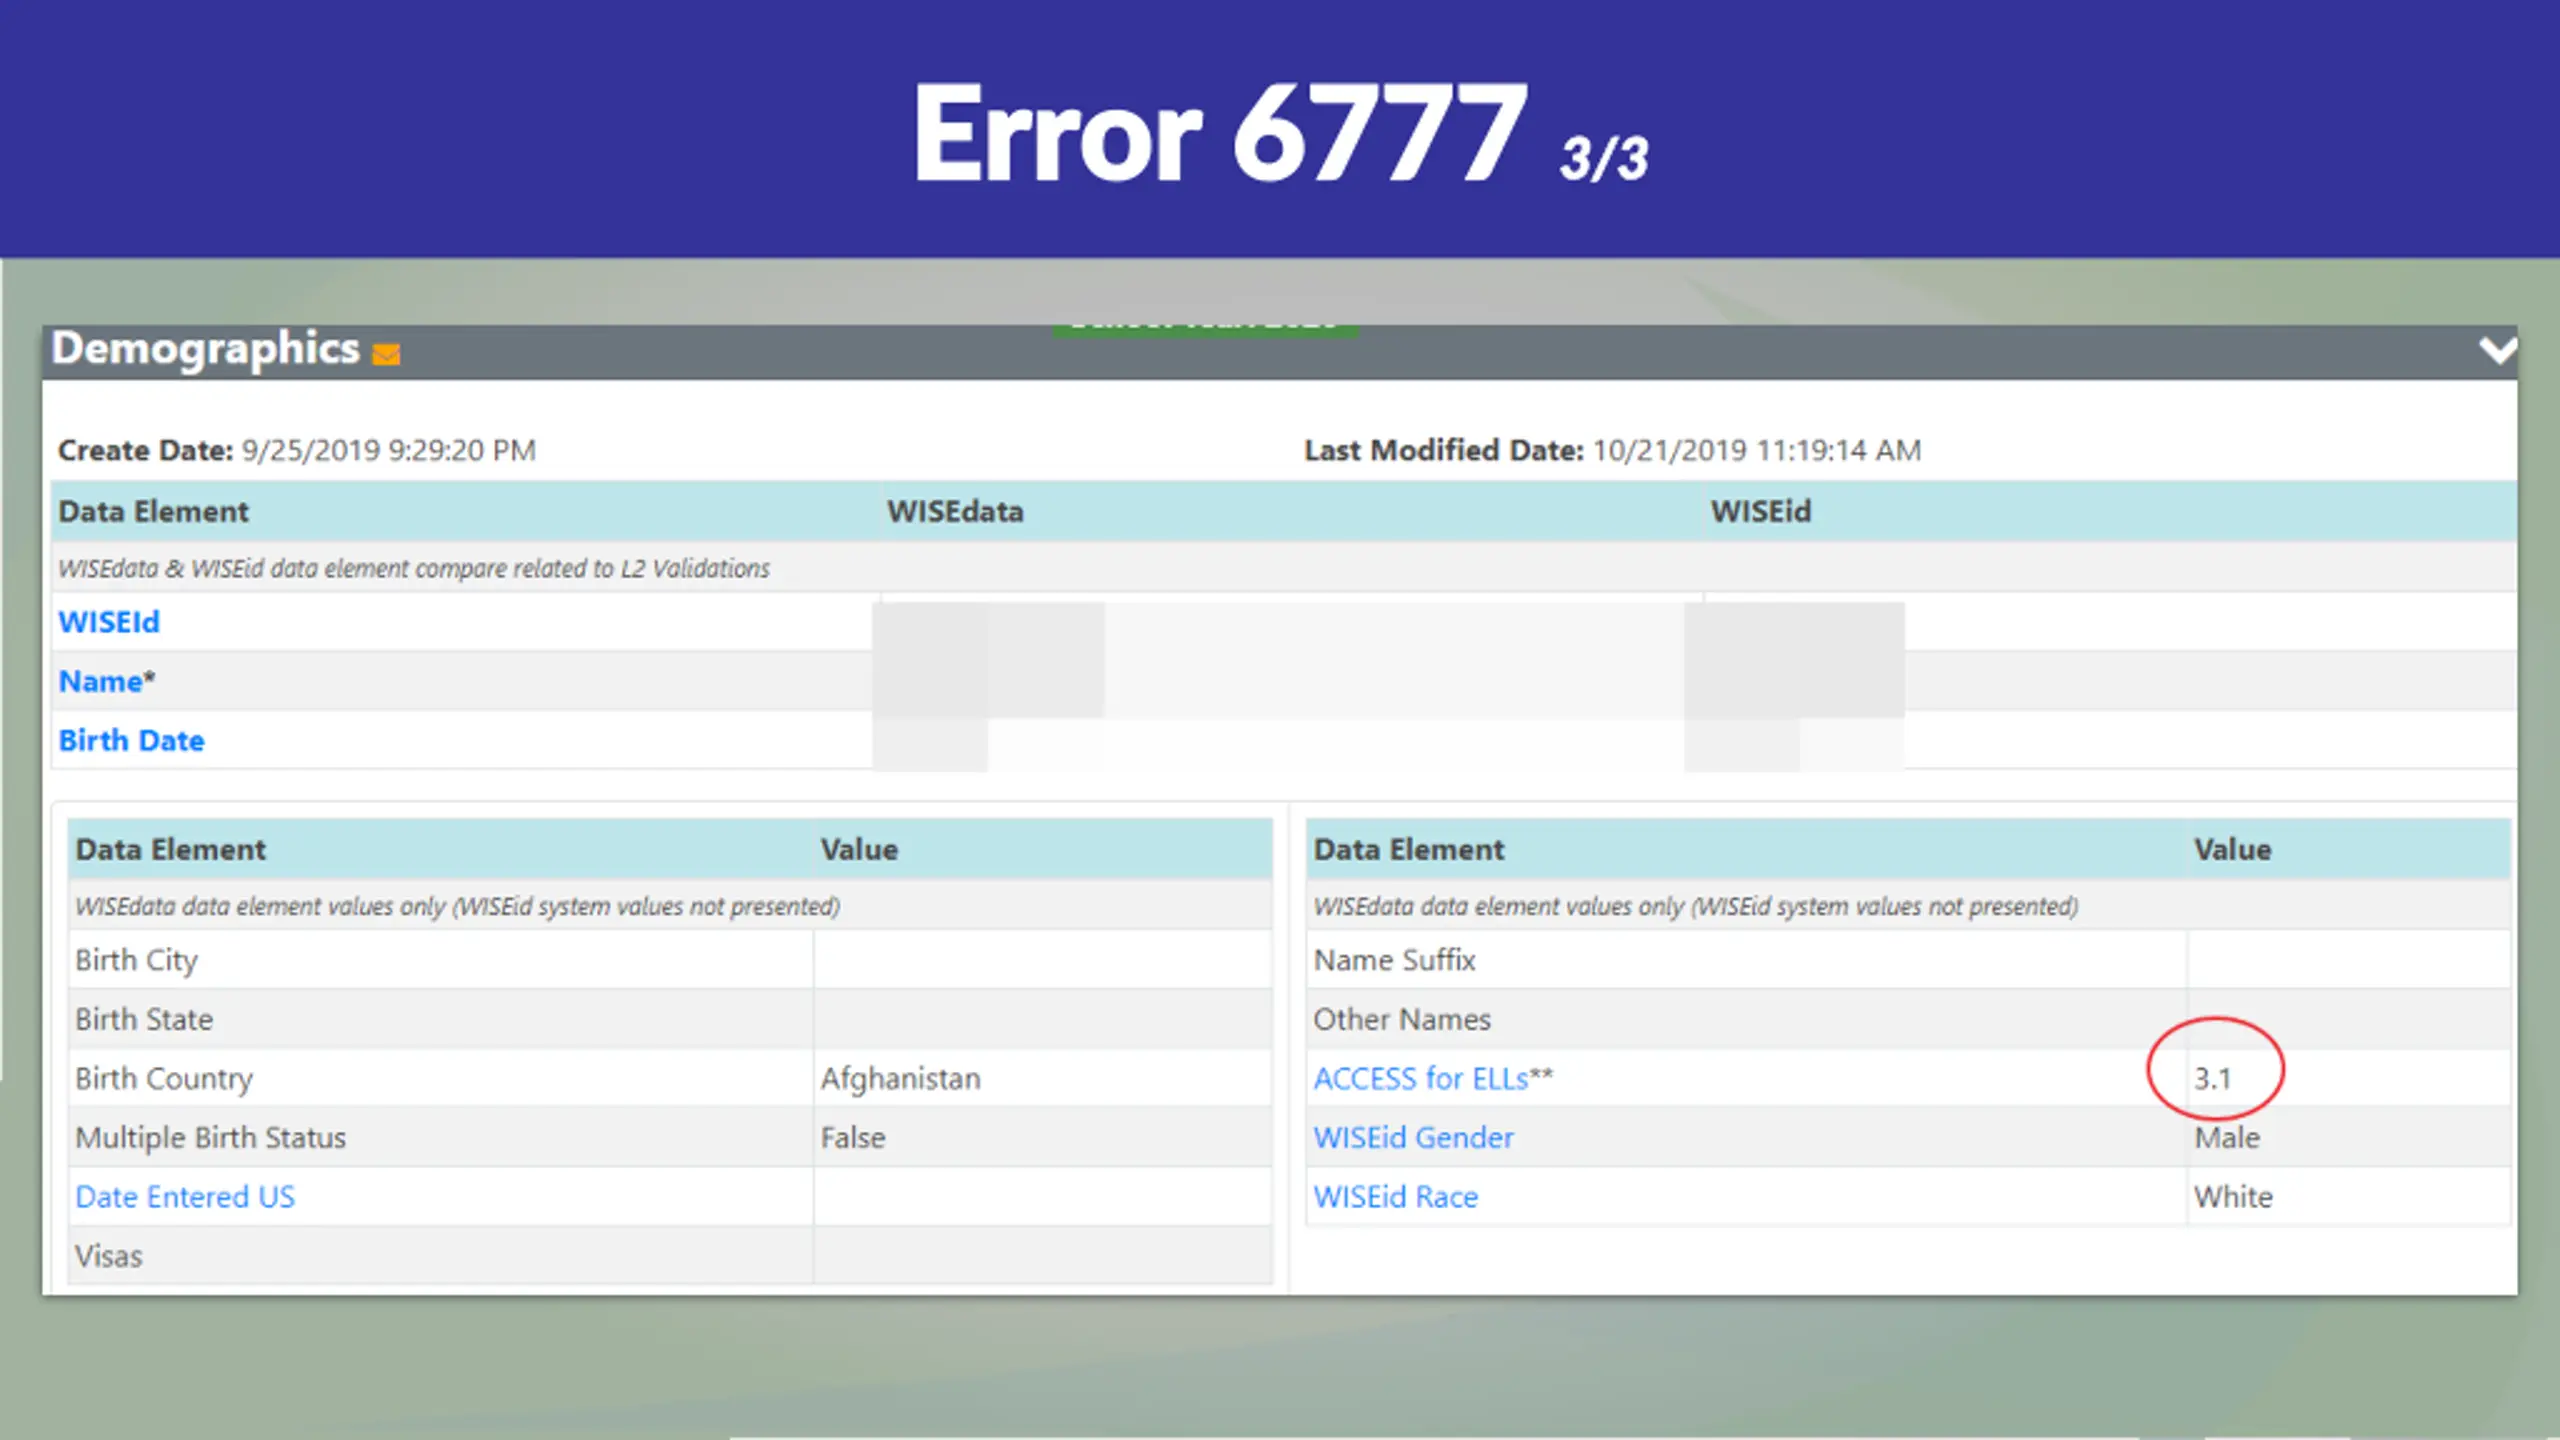Open the Date Entered US link
Image resolution: width=2560 pixels, height=1440 pixels.
click(x=185, y=1196)
